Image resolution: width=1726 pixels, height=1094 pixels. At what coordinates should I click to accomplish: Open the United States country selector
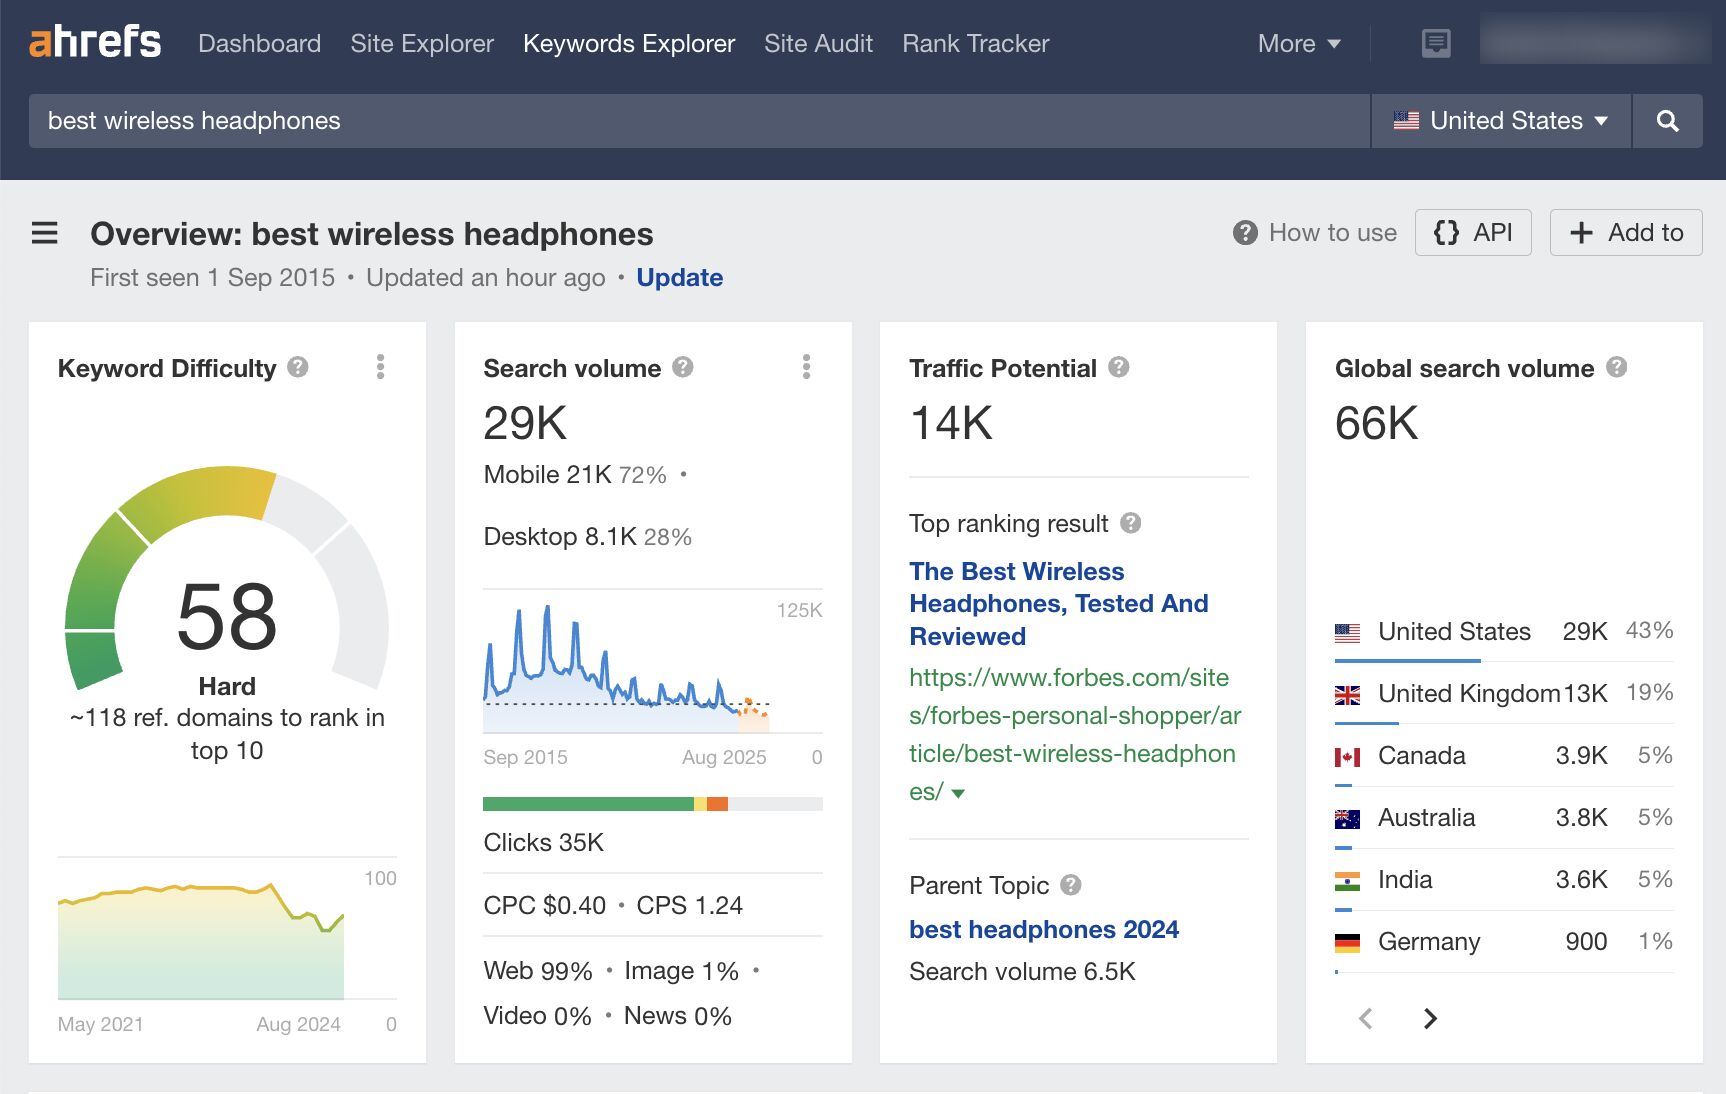point(1498,120)
